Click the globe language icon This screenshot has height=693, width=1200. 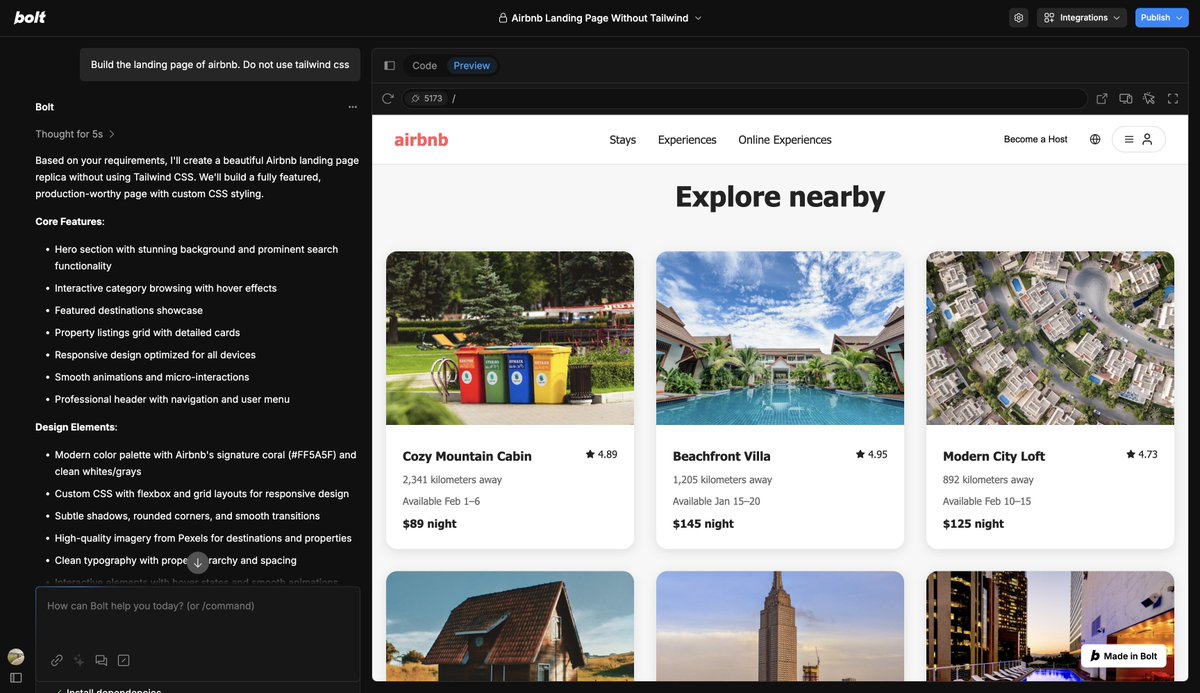tap(1095, 140)
